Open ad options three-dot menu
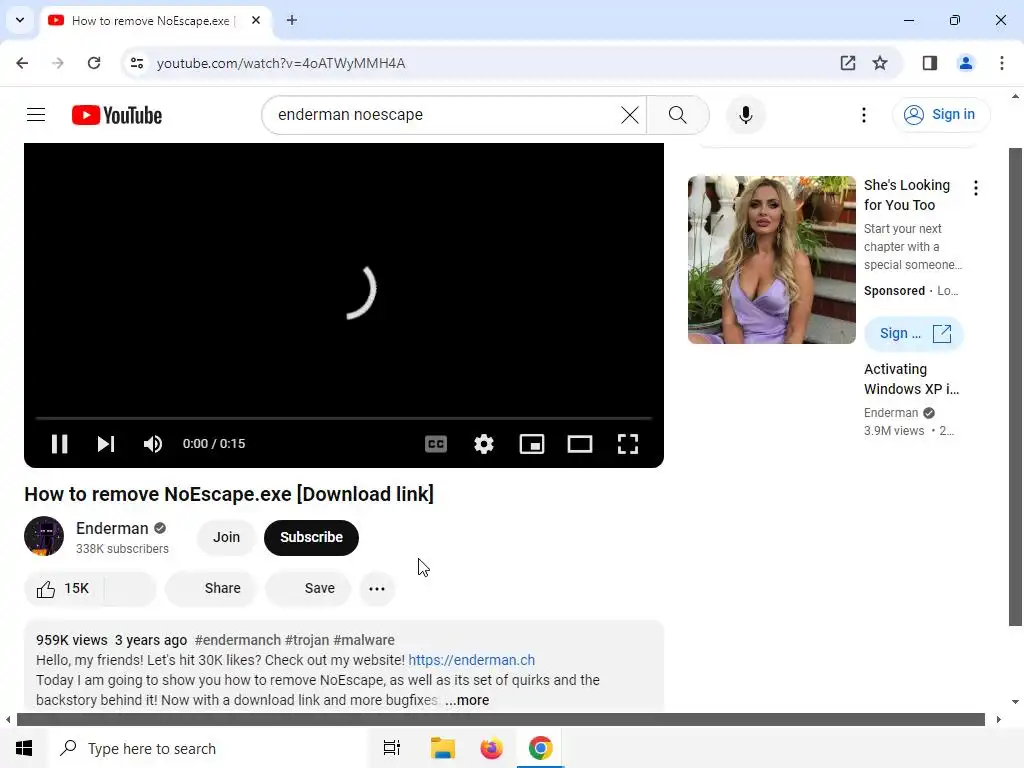This screenshot has height=768, width=1024. click(976, 188)
